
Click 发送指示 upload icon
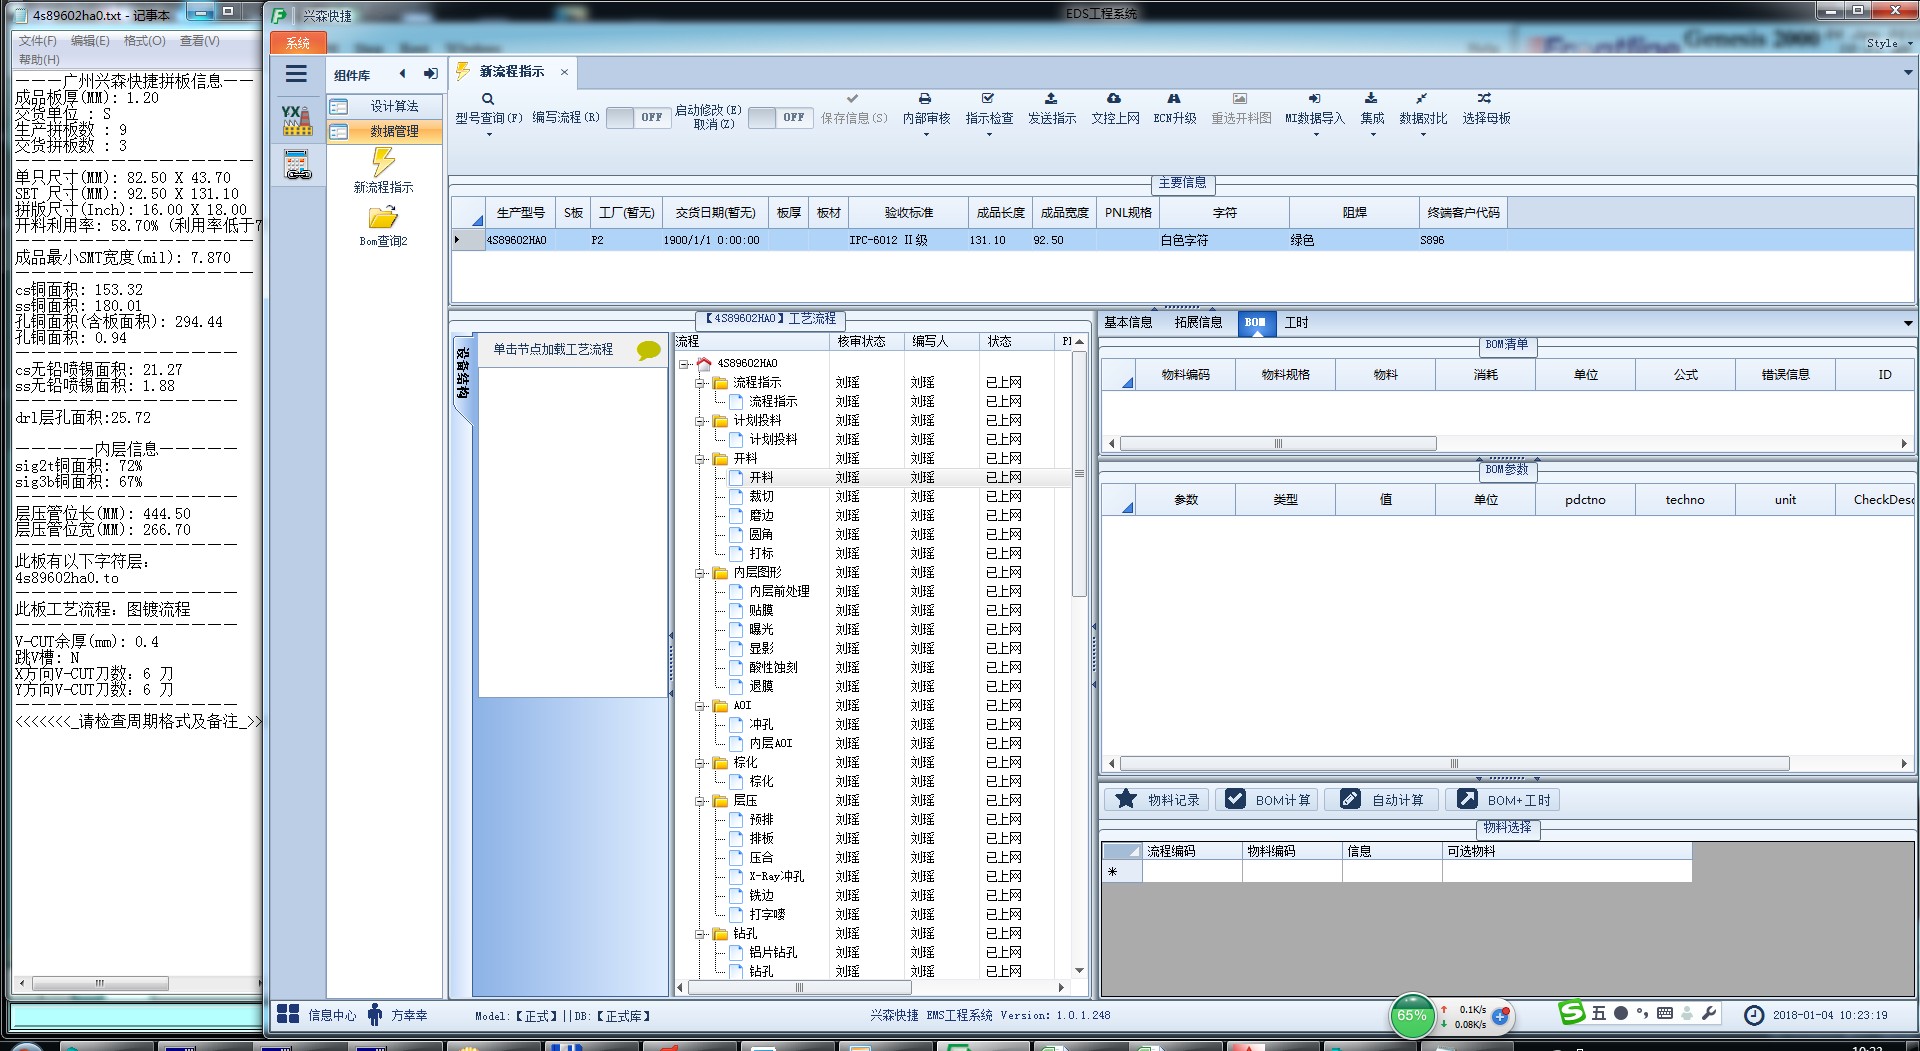click(1051, 99)
